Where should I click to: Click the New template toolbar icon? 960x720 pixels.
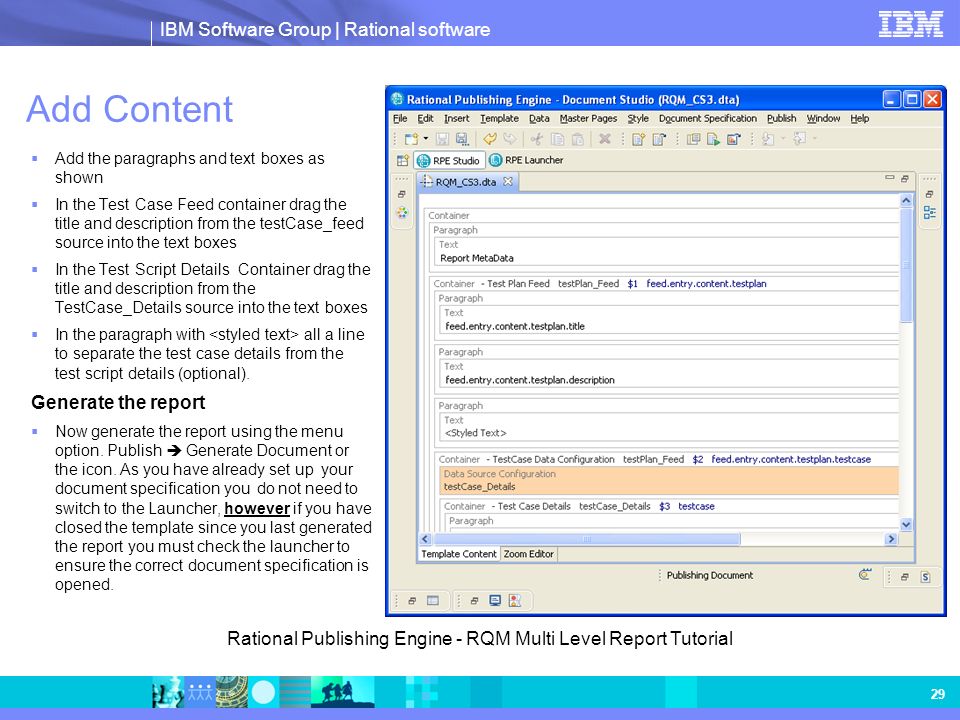tap(411, 139)
